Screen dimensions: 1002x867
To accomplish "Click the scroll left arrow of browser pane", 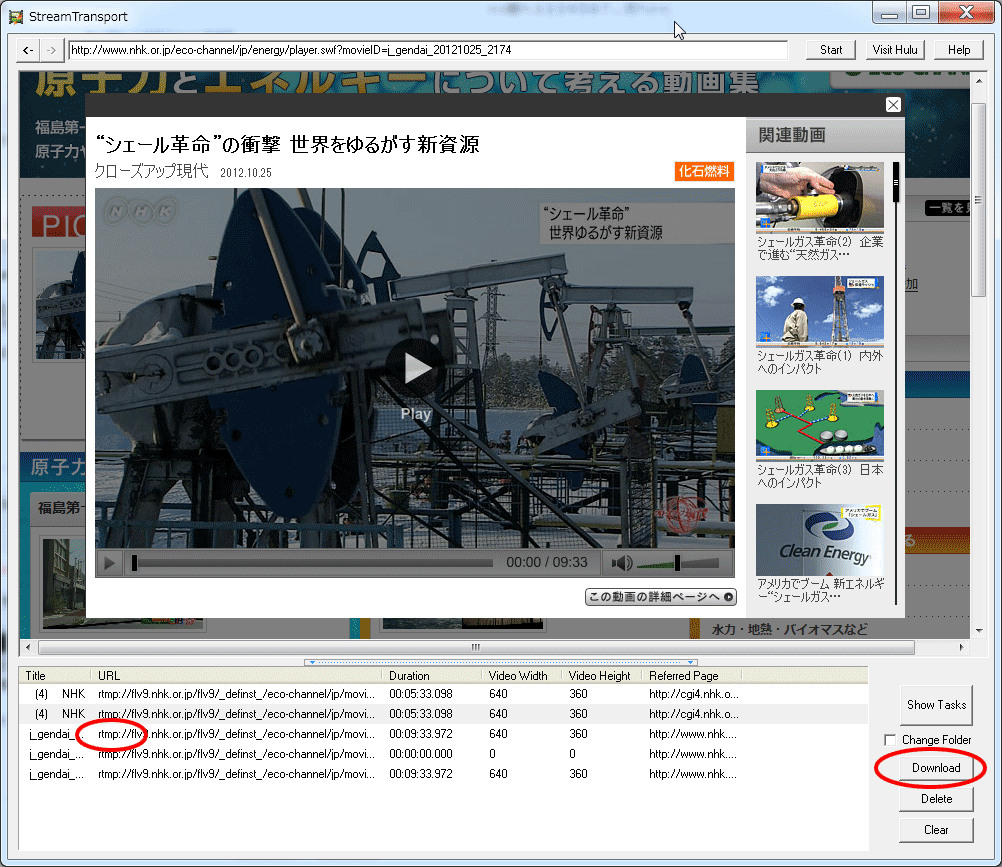I will 27,647.
